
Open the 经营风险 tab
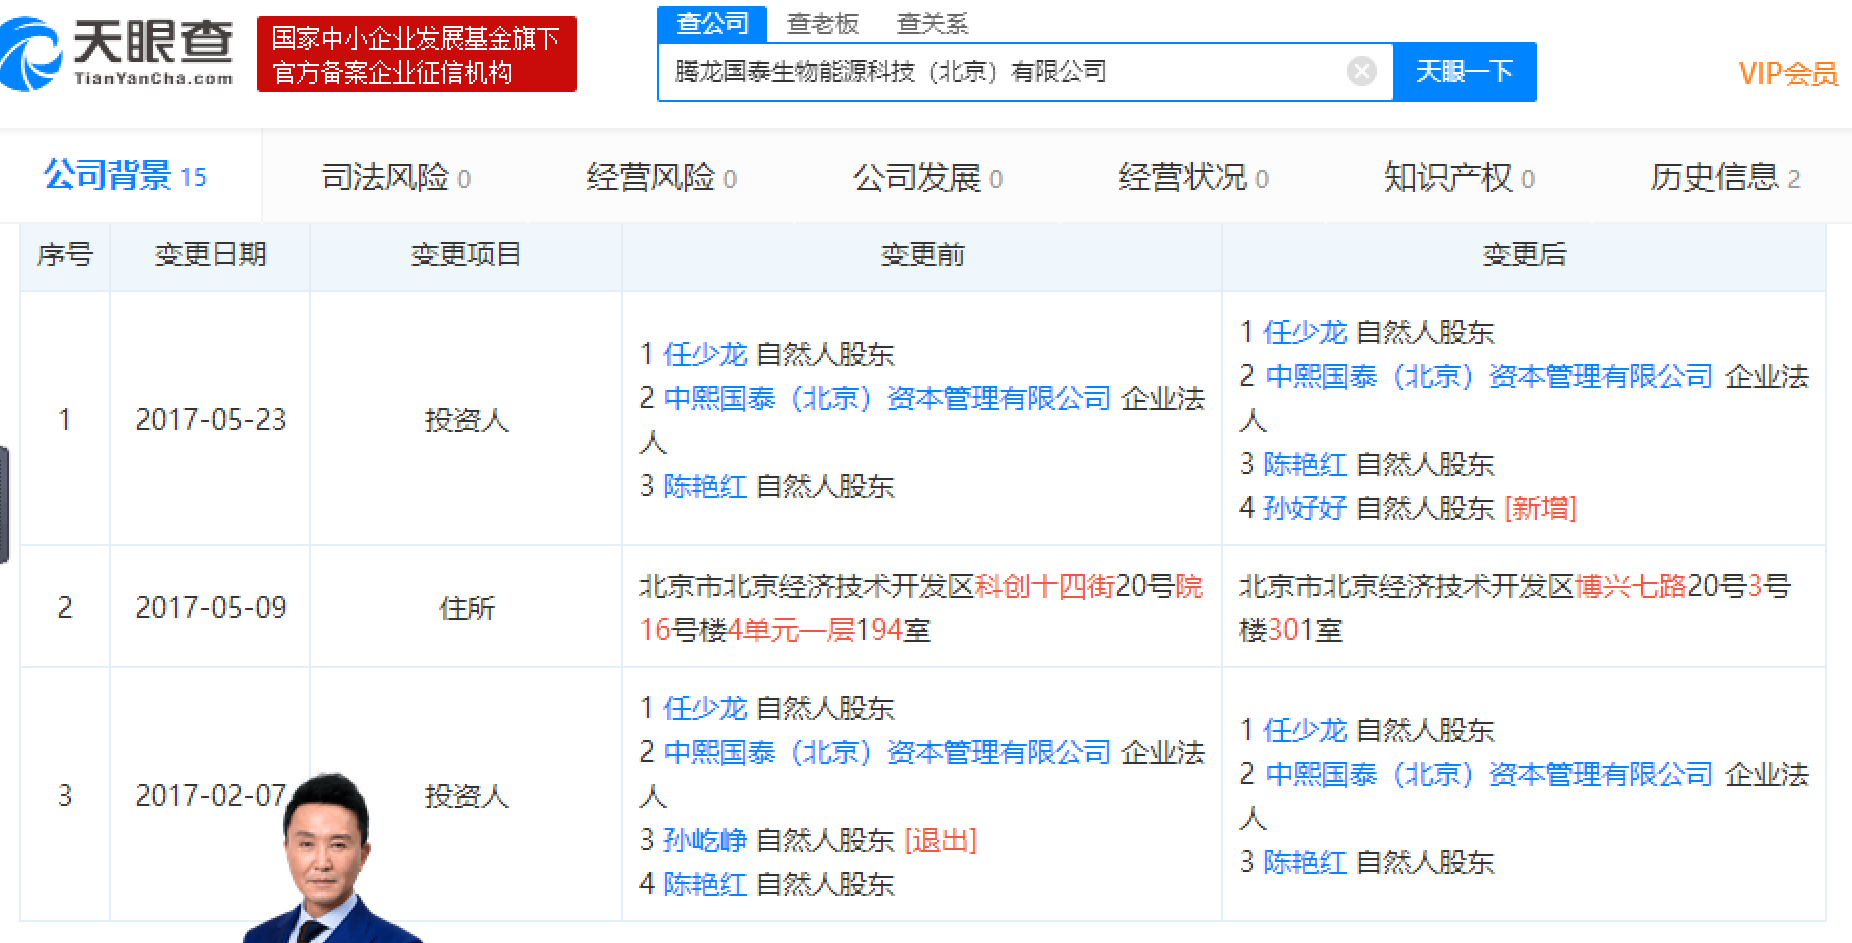[662, 178]
